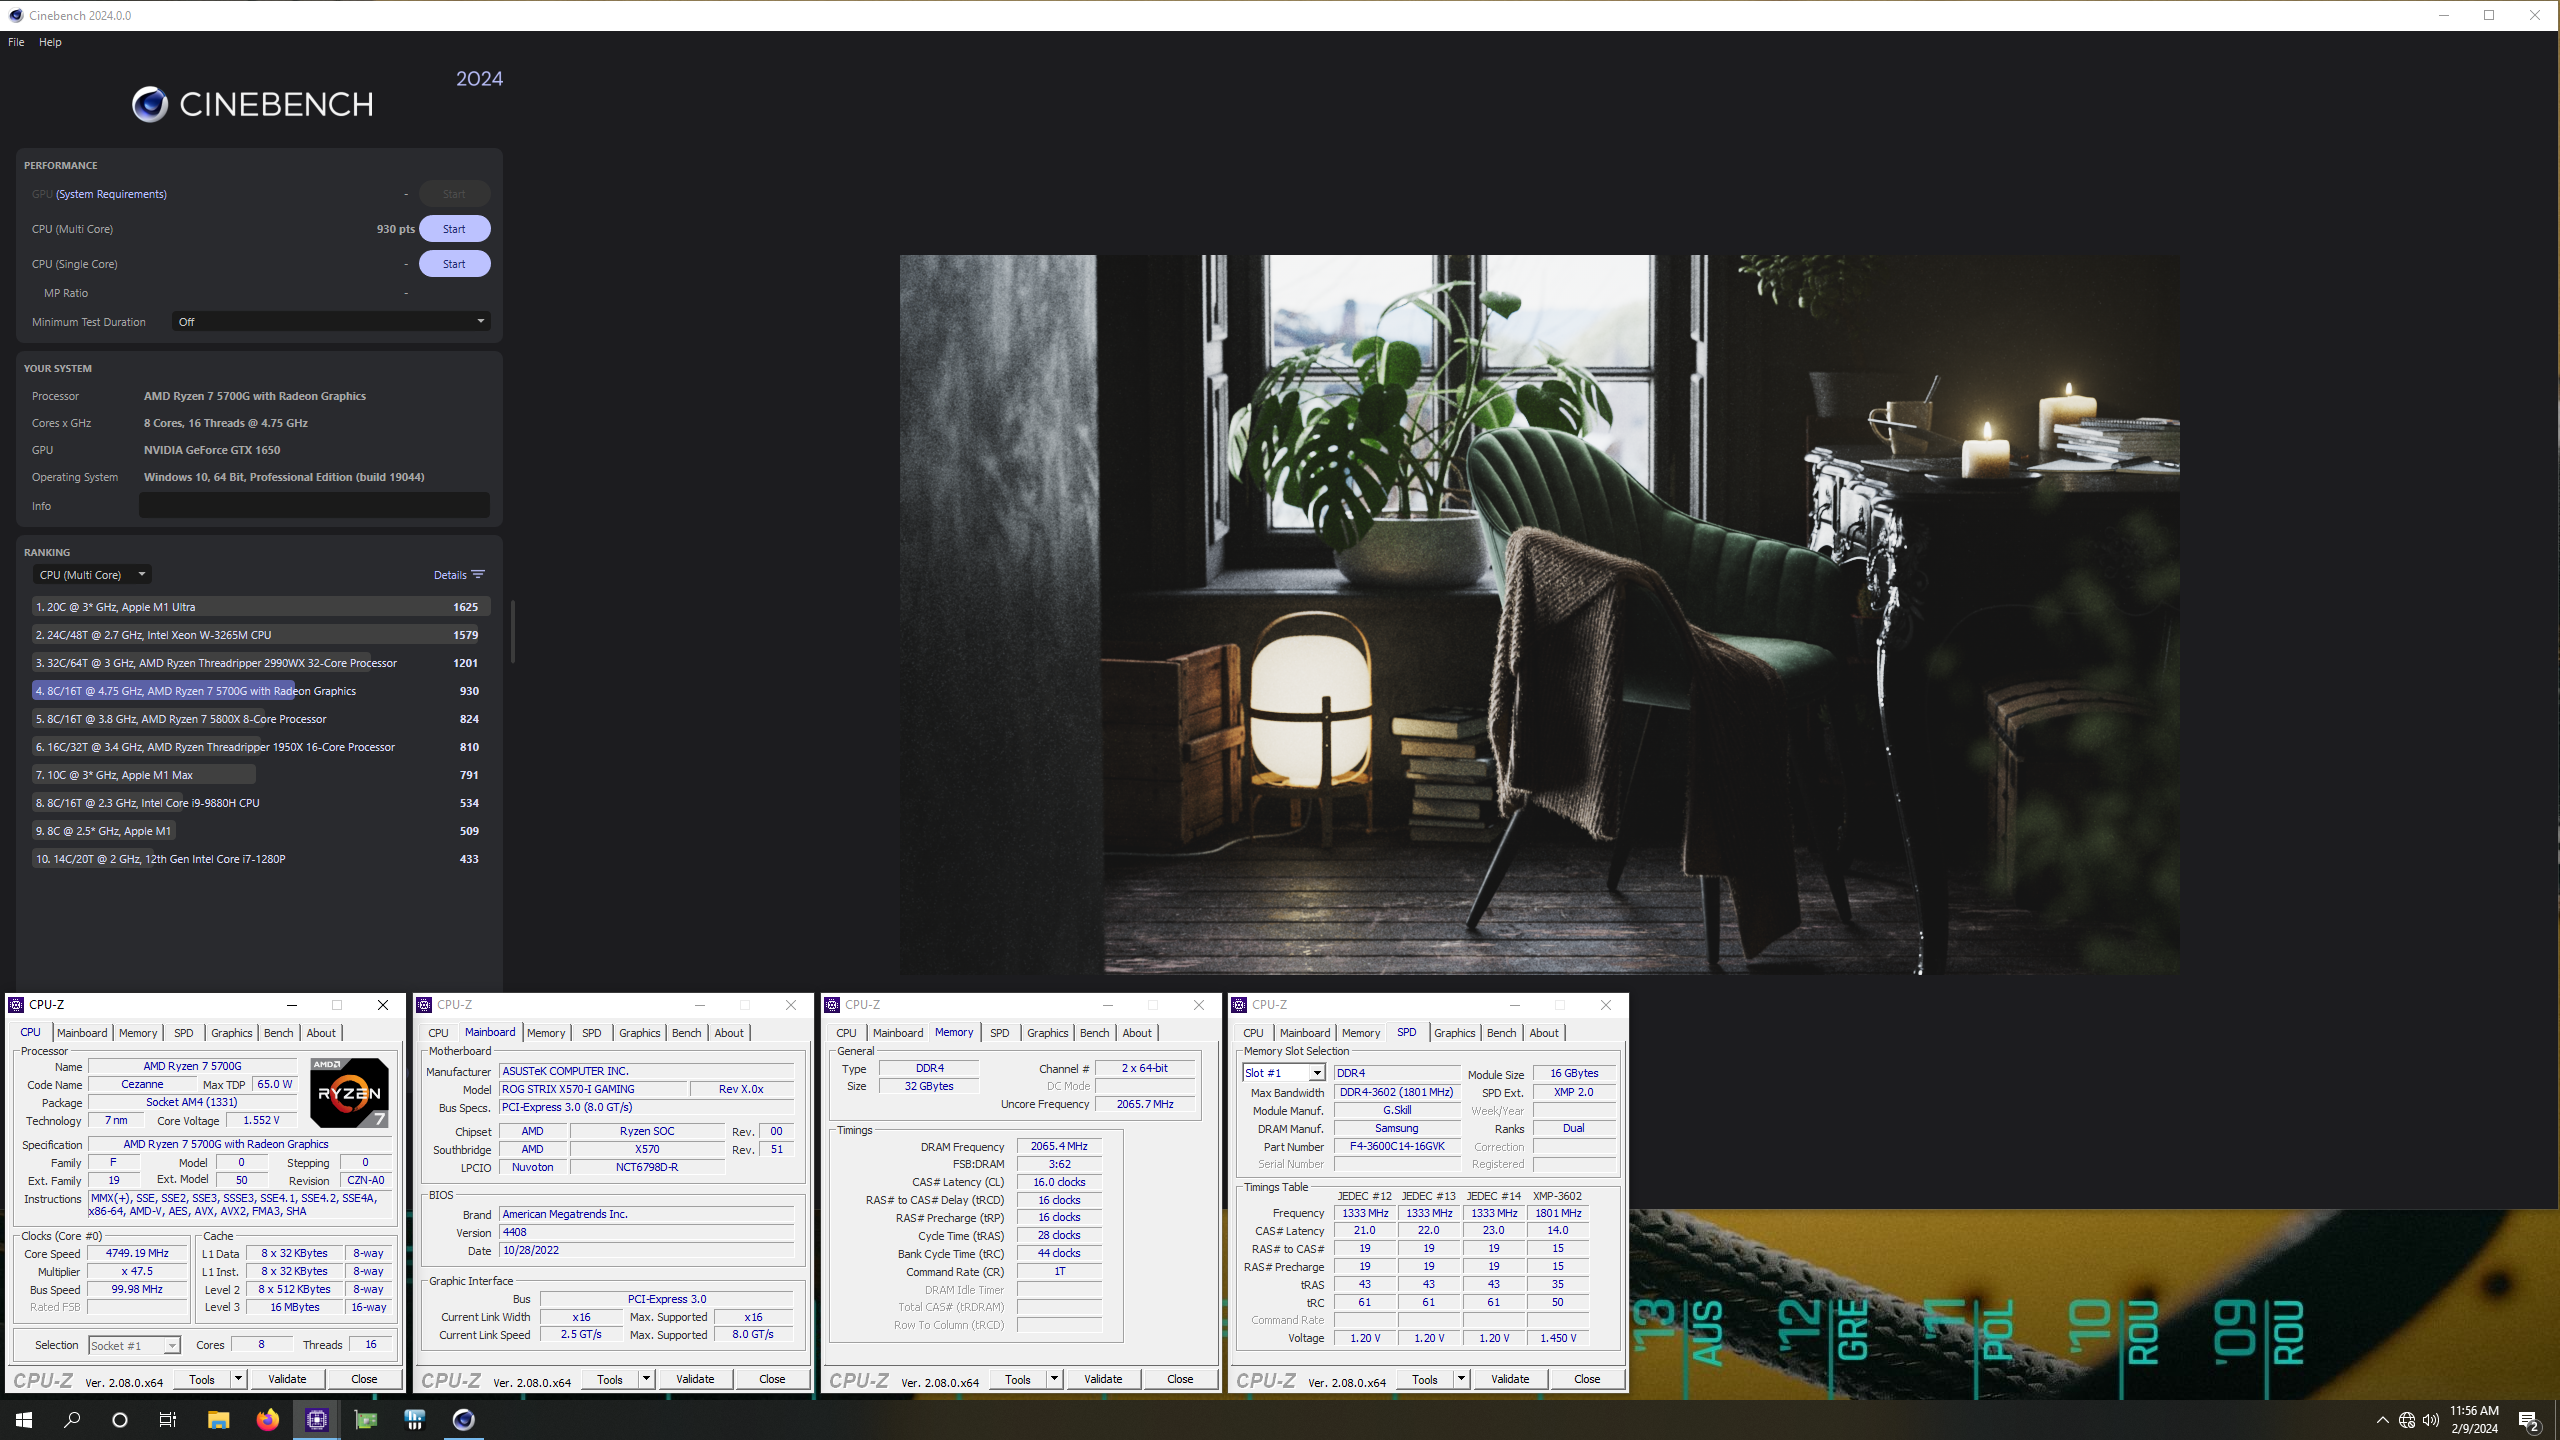Open Slot #1 dropdown in SPD window

[1284, 1073]
